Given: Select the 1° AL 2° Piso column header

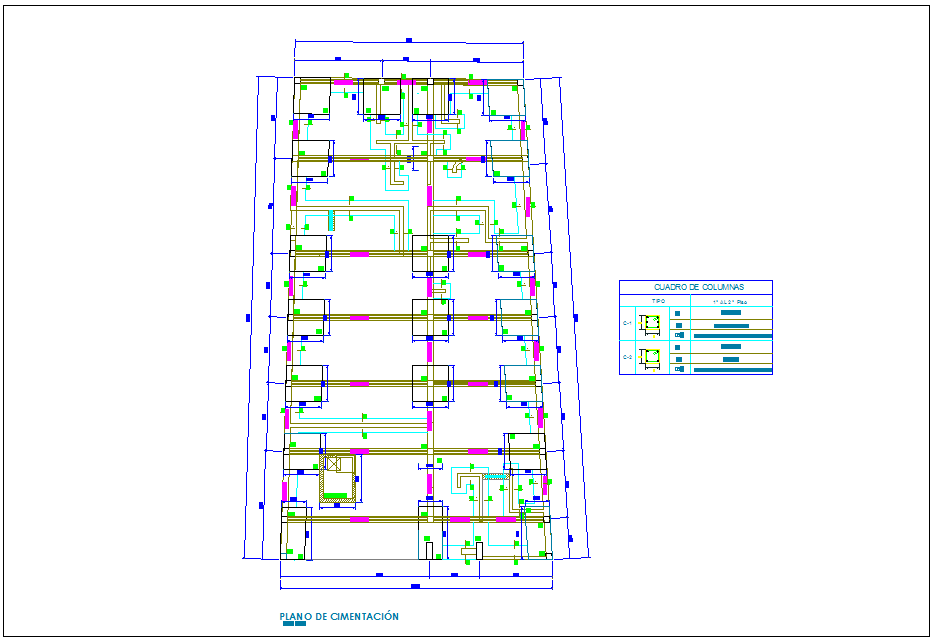Looking at the screenshot, I should (x=730, y=302).
